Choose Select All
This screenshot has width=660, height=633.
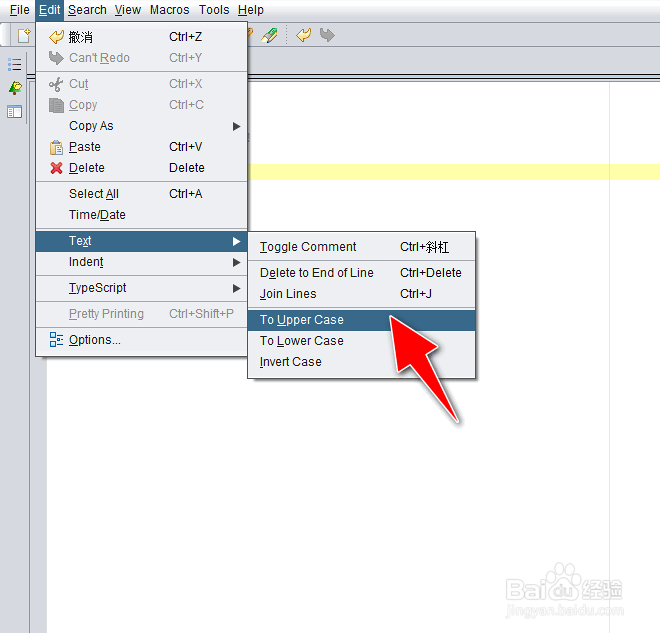pyautogui.click(x=141, y=194)
